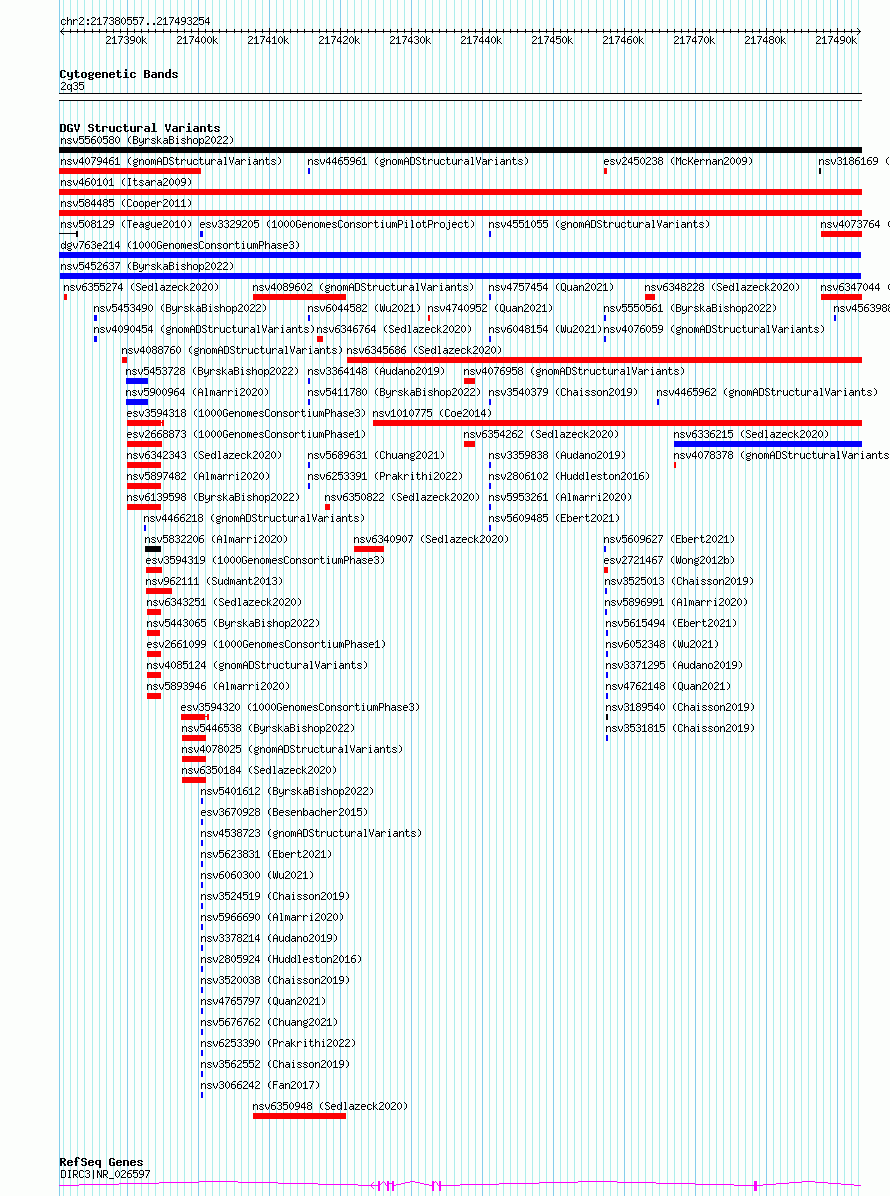Click the nsv3364148 (Audano2019) label
Viewport: 890px width, 1196px height.
coord(376,371)
